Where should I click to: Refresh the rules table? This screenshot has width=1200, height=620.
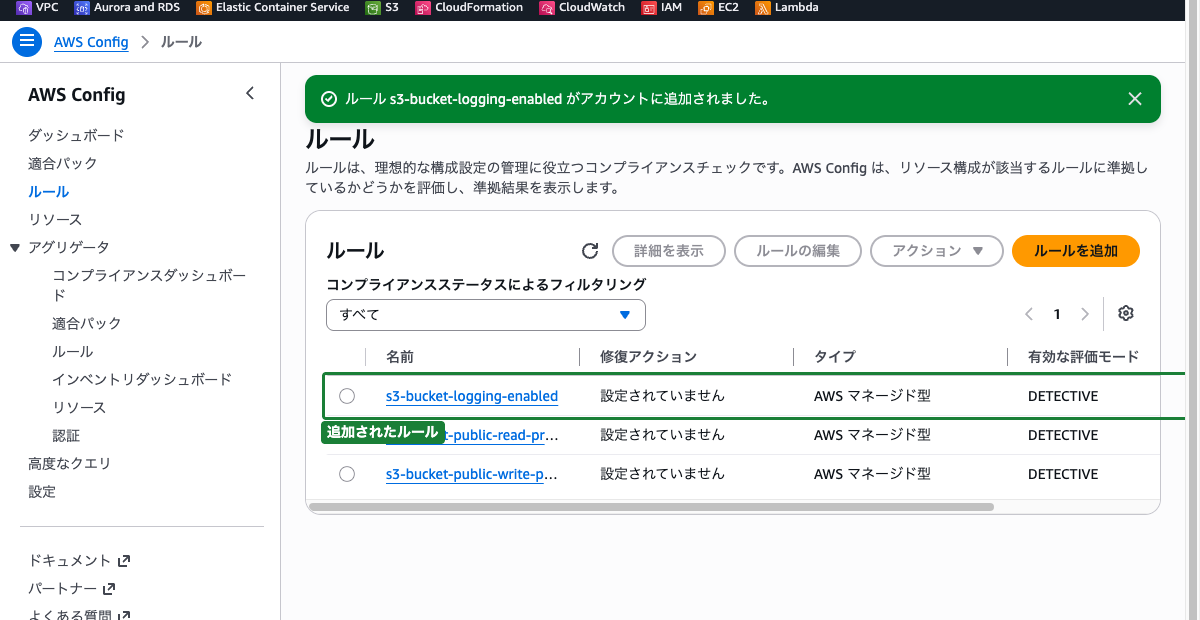(590, 251)
